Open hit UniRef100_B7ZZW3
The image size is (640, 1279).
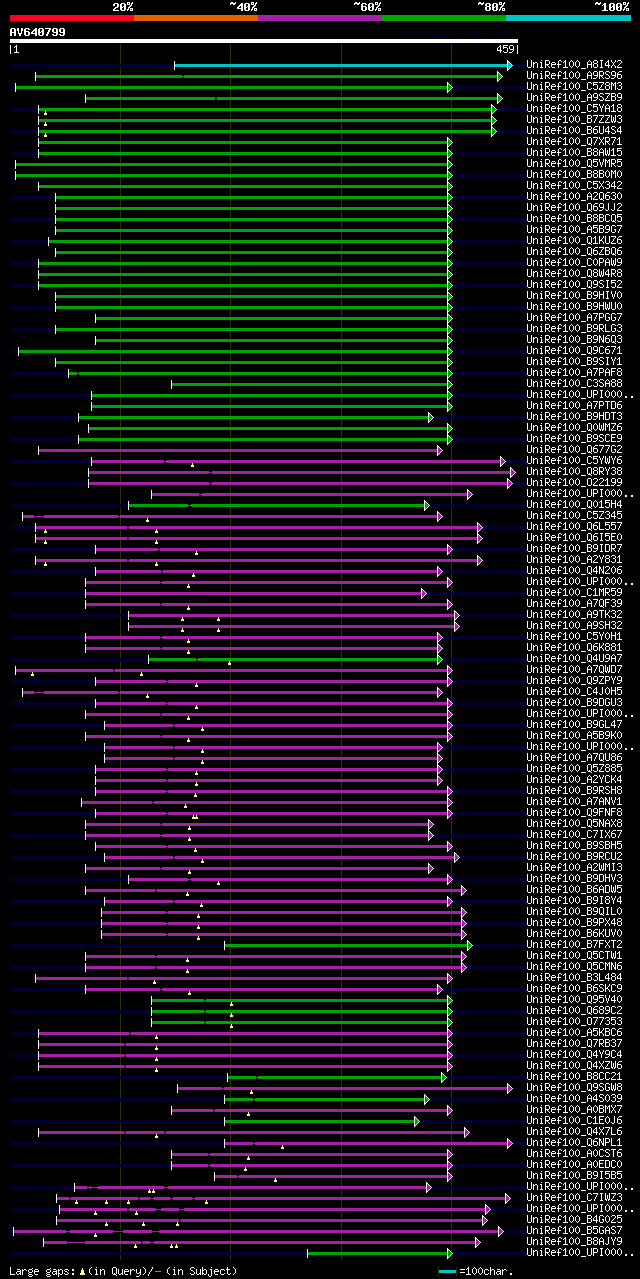(x=574, y=120)
